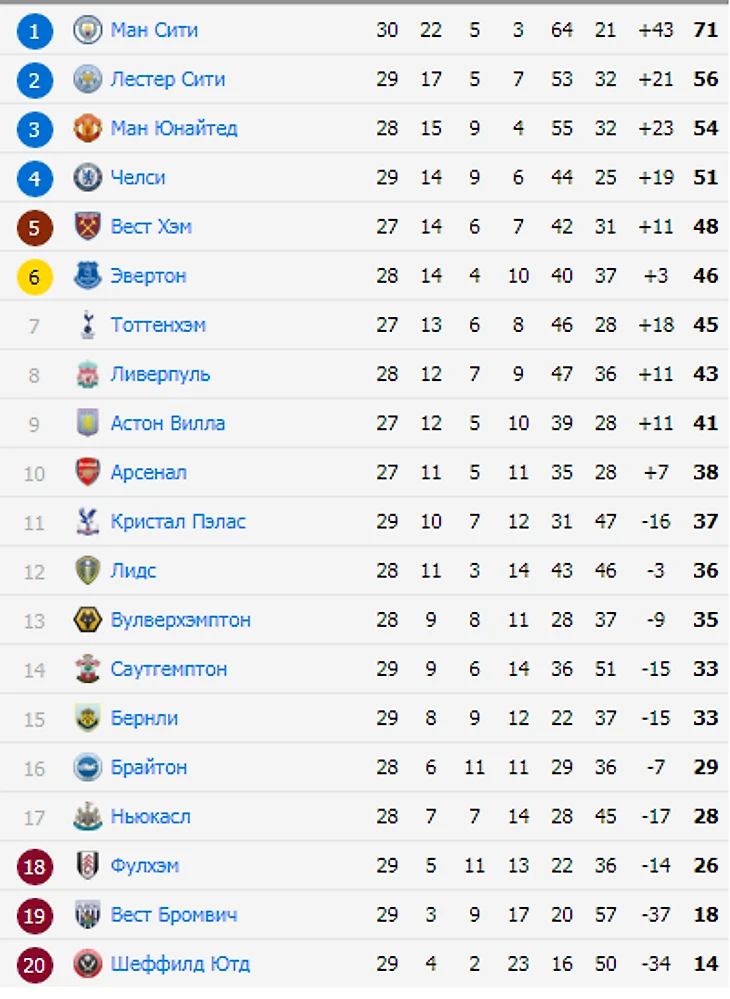This screenshot has height=999, width=730.
Task: Click the Manchester United crest icon
Action: pyautogui.click(x=88, y=128)
